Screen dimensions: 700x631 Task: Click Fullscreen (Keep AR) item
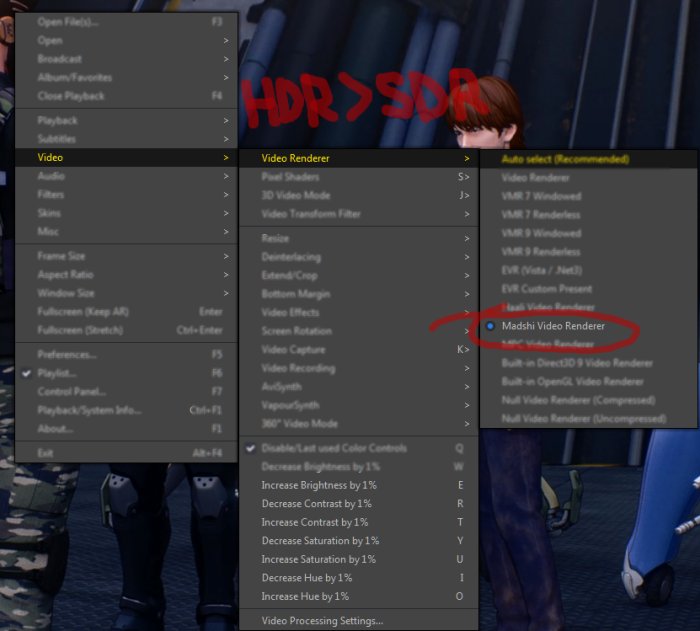[126, 312]
